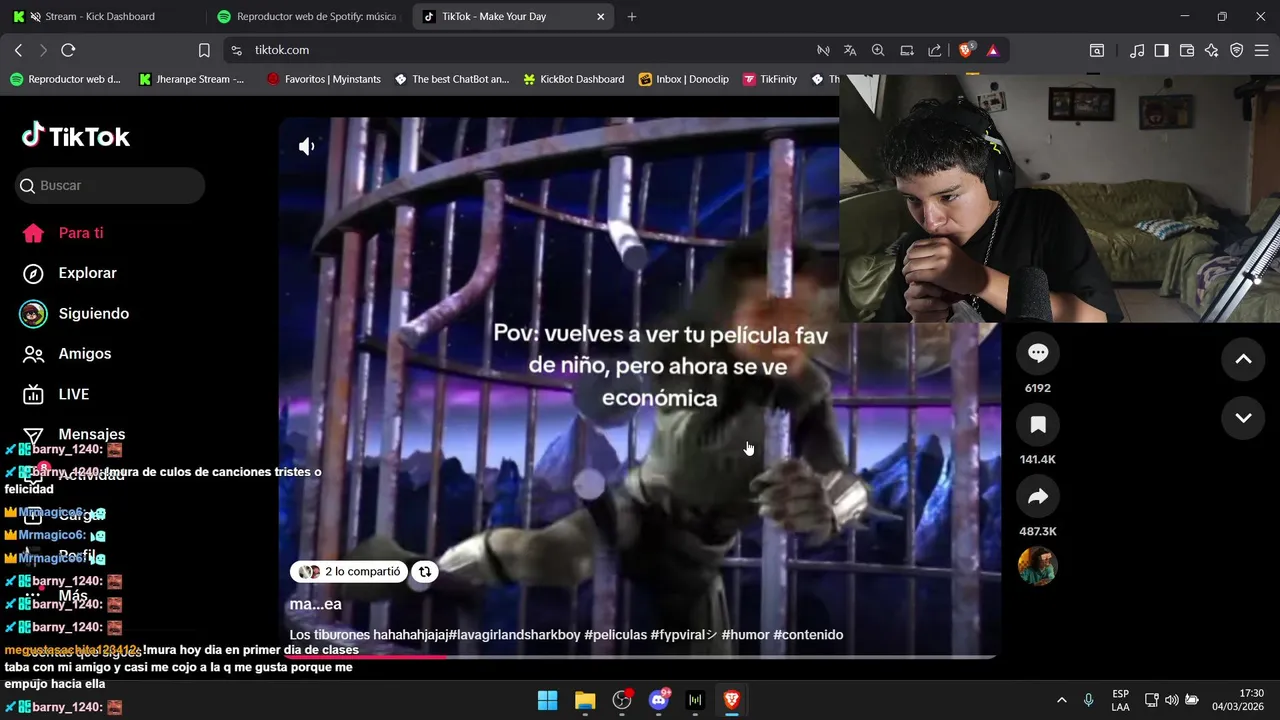Open Discord from taskbar
This screenshot has width=1280, height=720.
(x=659, y=700)
